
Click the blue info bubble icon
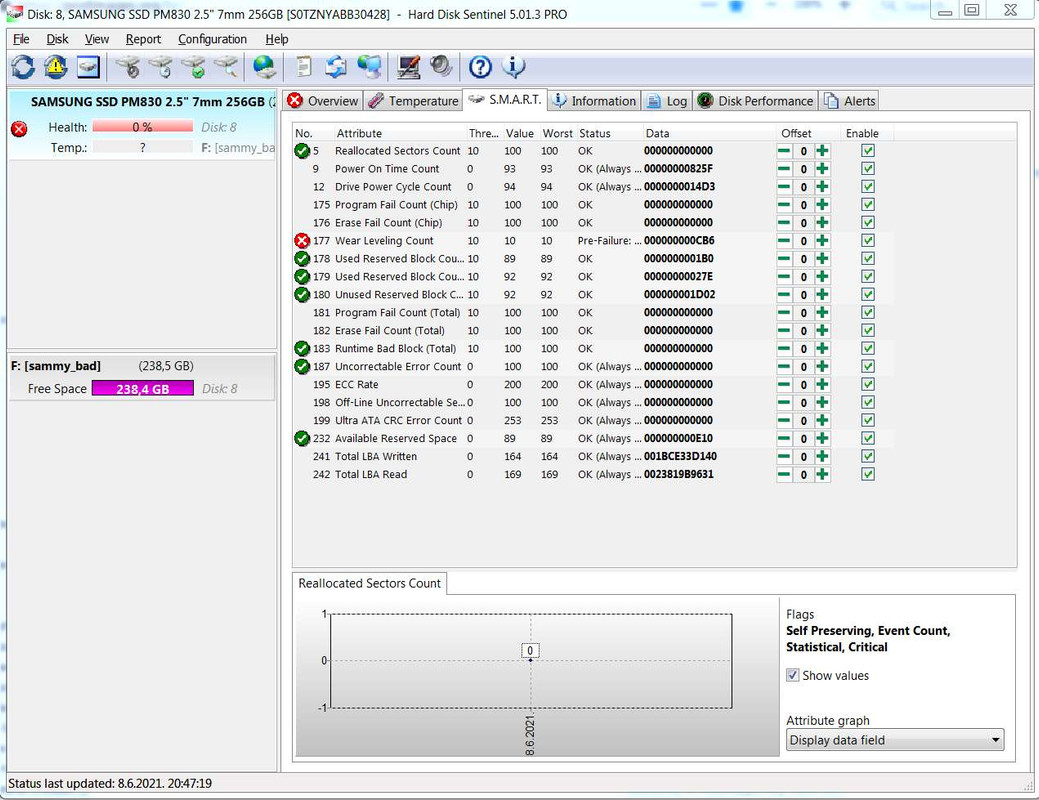[x=514, y=66]
